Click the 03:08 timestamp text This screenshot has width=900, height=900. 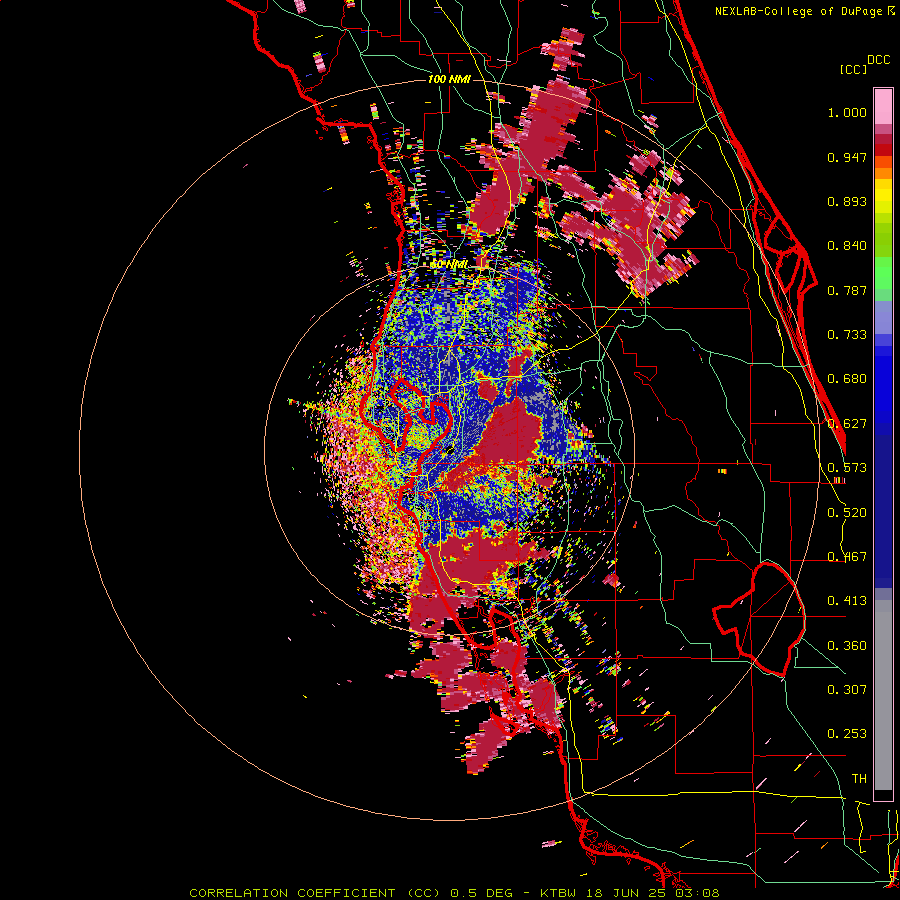coord(697,893)
